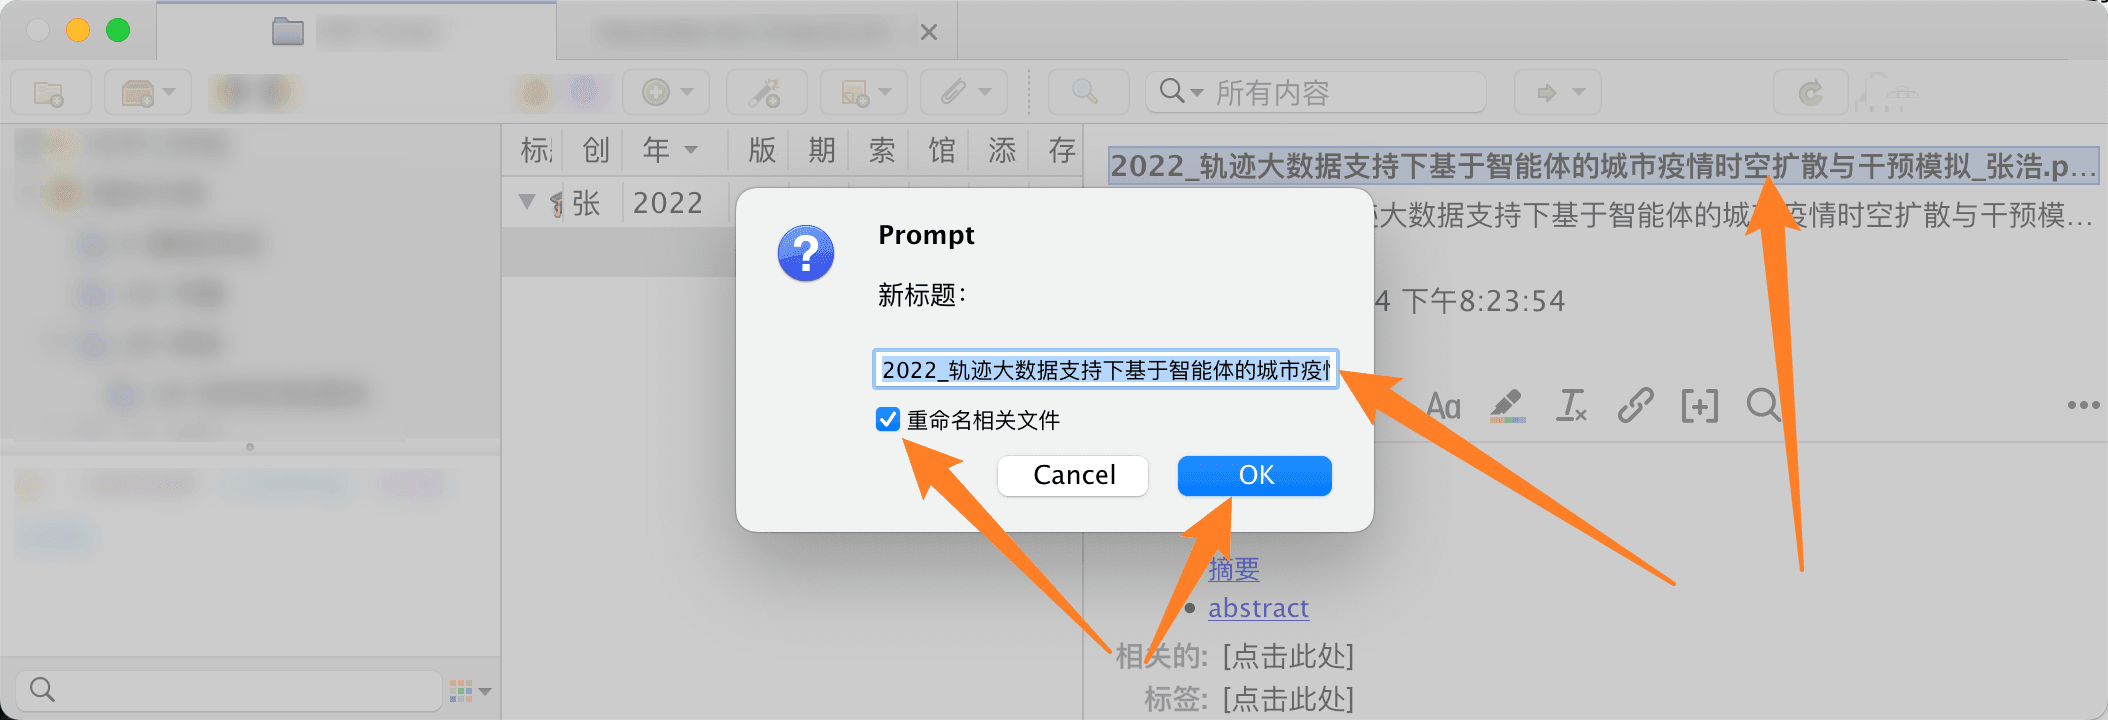Click the insert link chain icon
Image resolution: width=2108 pixels, height=720 pixels.
(x=1635, y=406)
